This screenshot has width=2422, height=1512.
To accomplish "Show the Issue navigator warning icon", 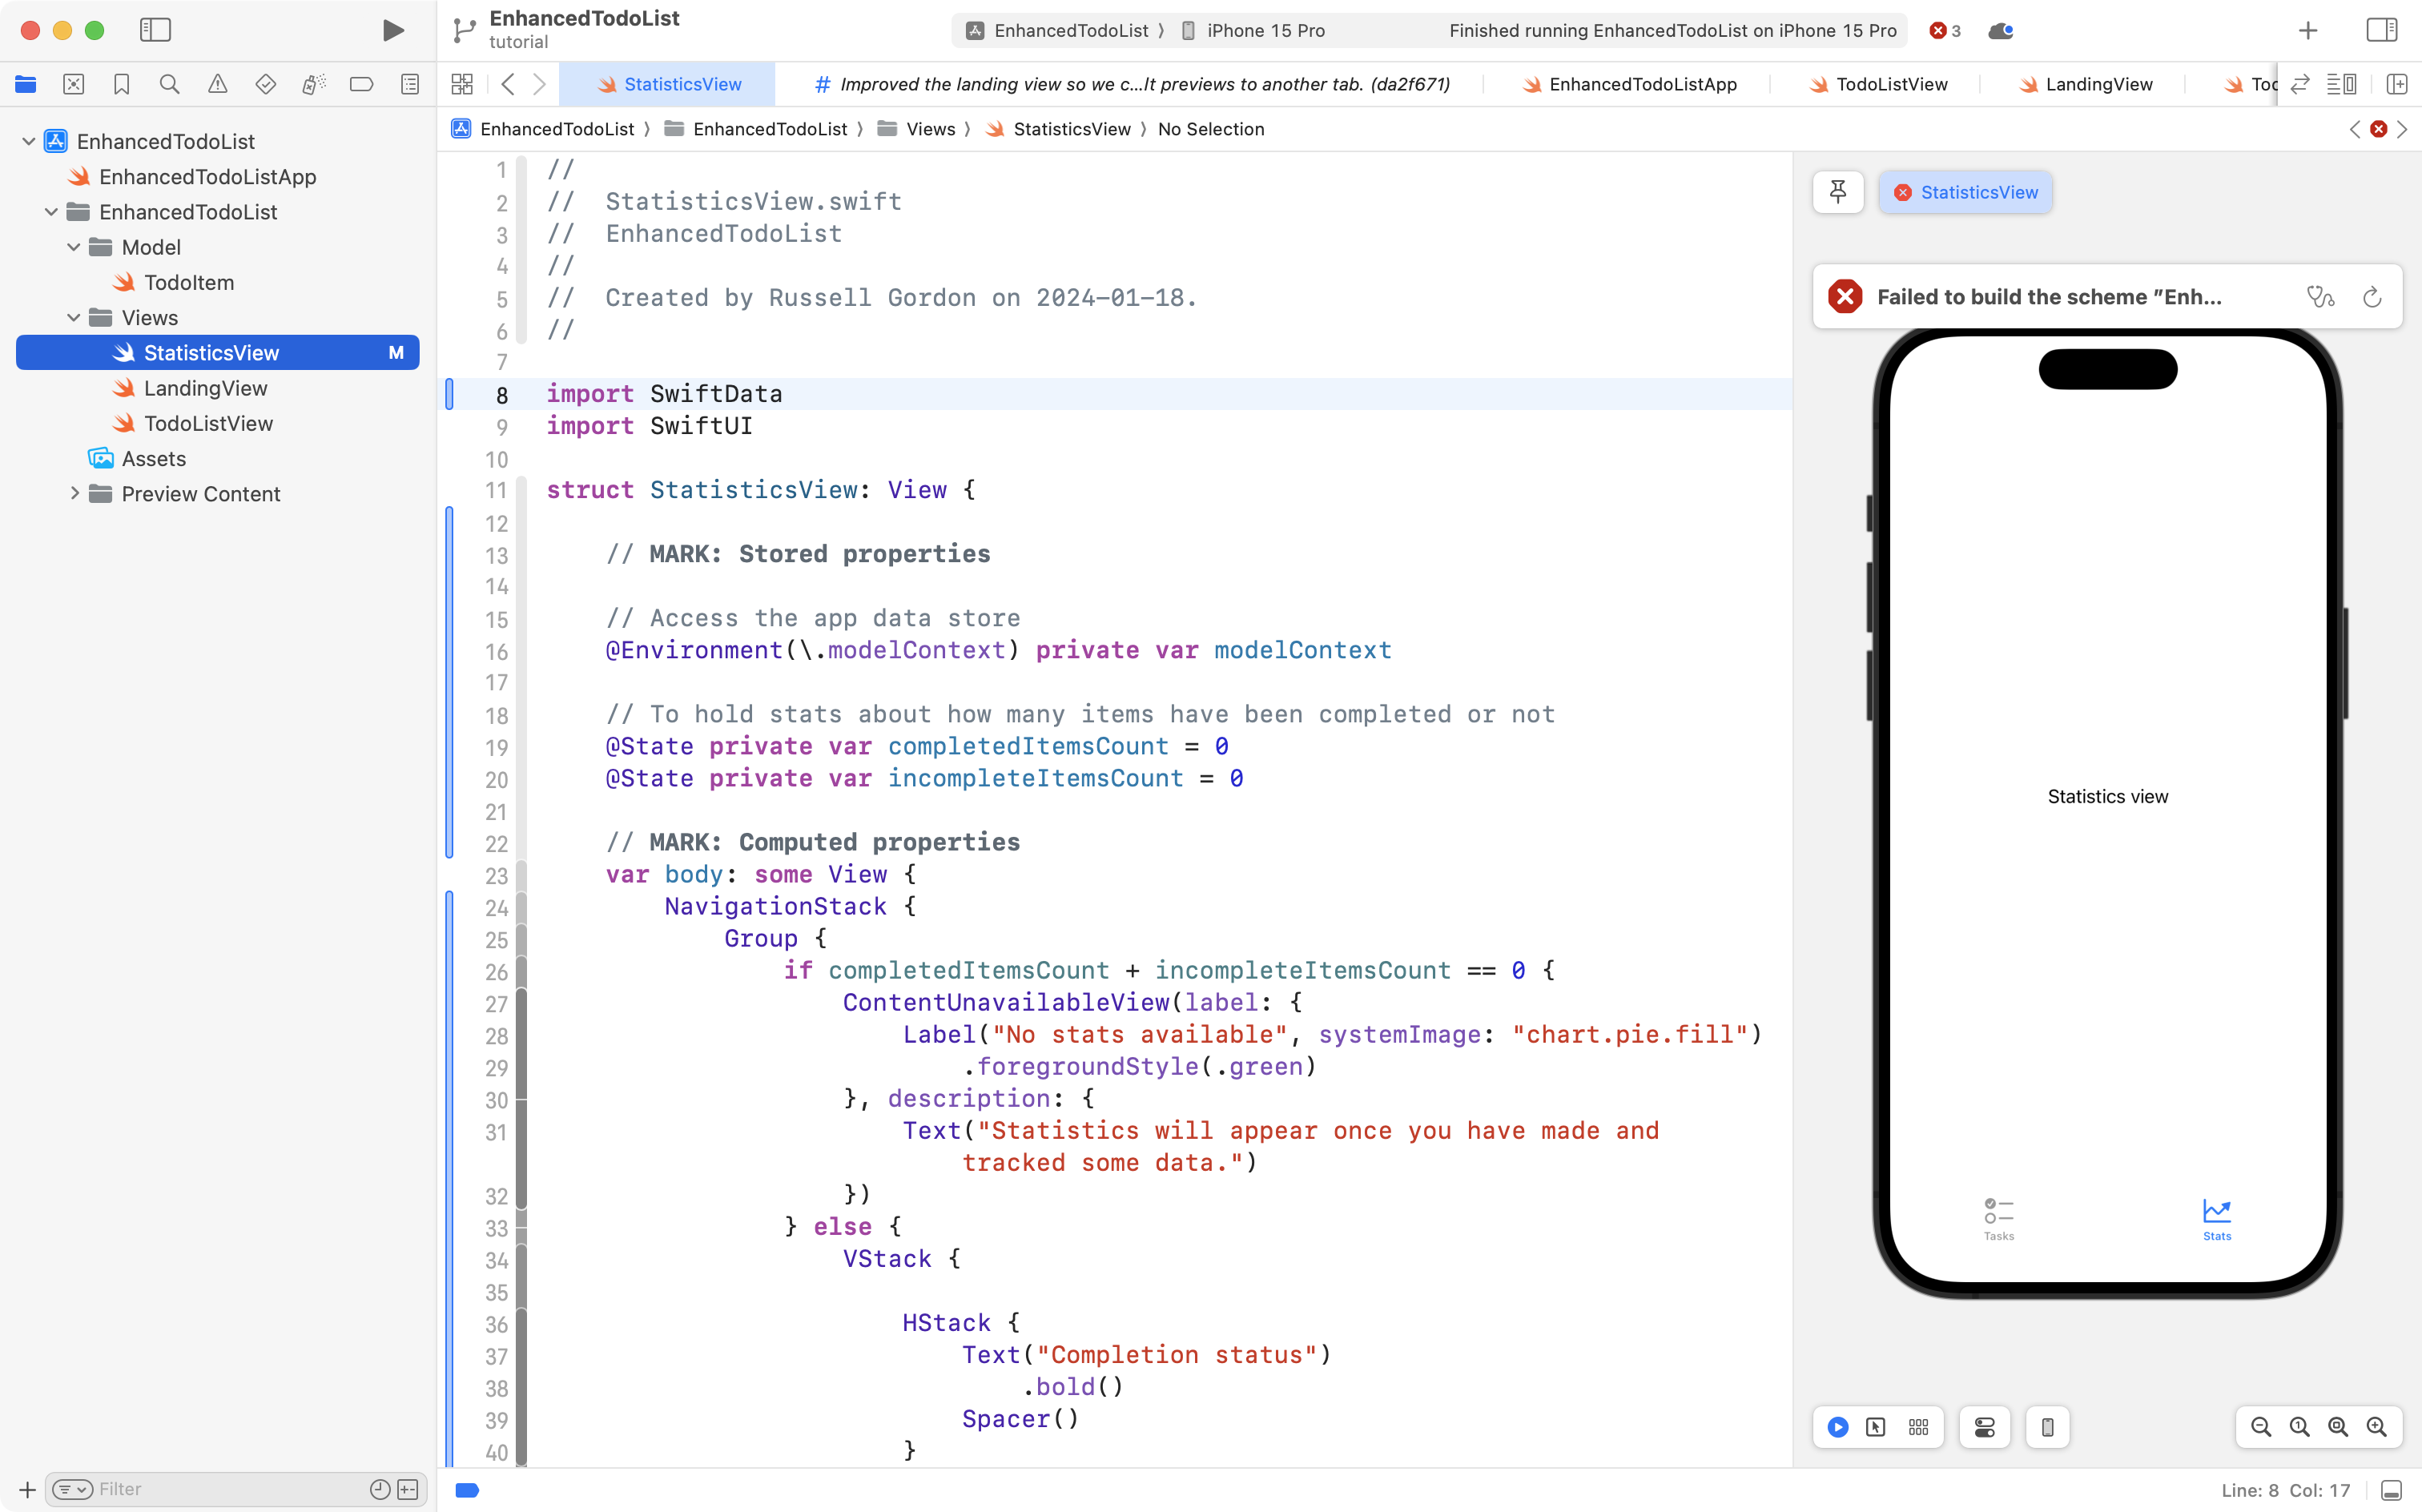I will tap(217, 84).
